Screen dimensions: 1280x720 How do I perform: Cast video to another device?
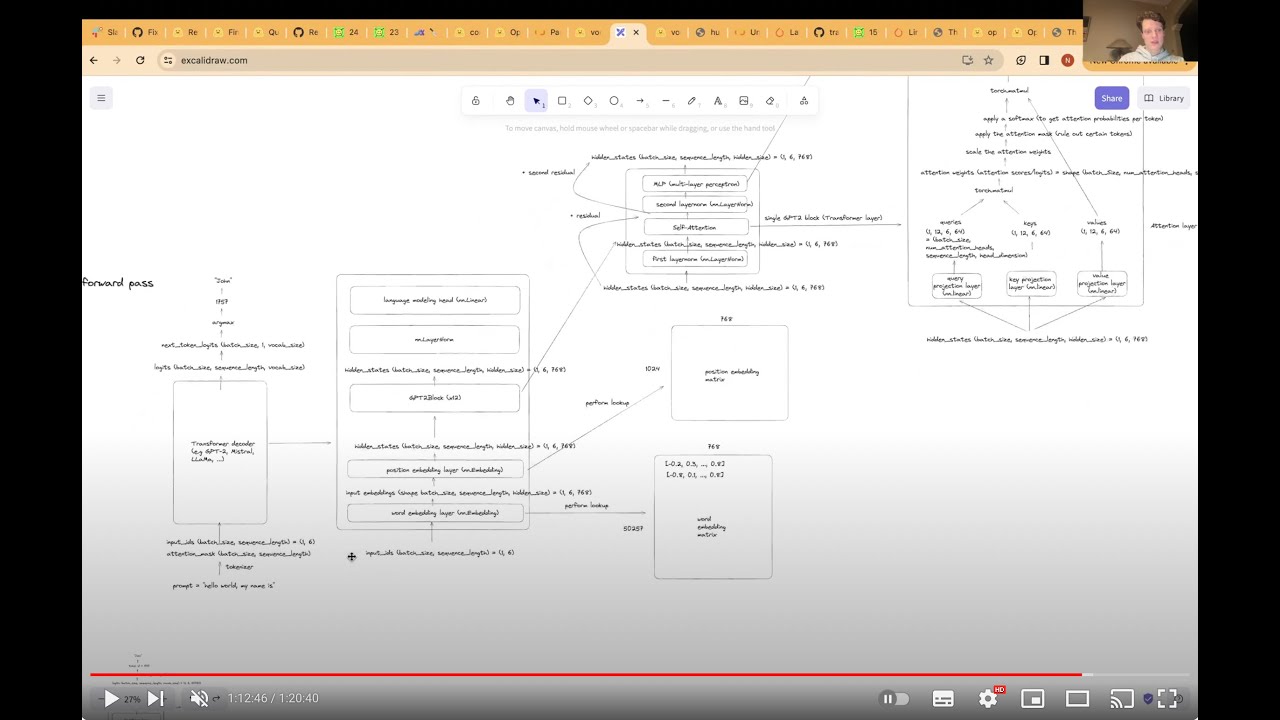(1122, 699)
